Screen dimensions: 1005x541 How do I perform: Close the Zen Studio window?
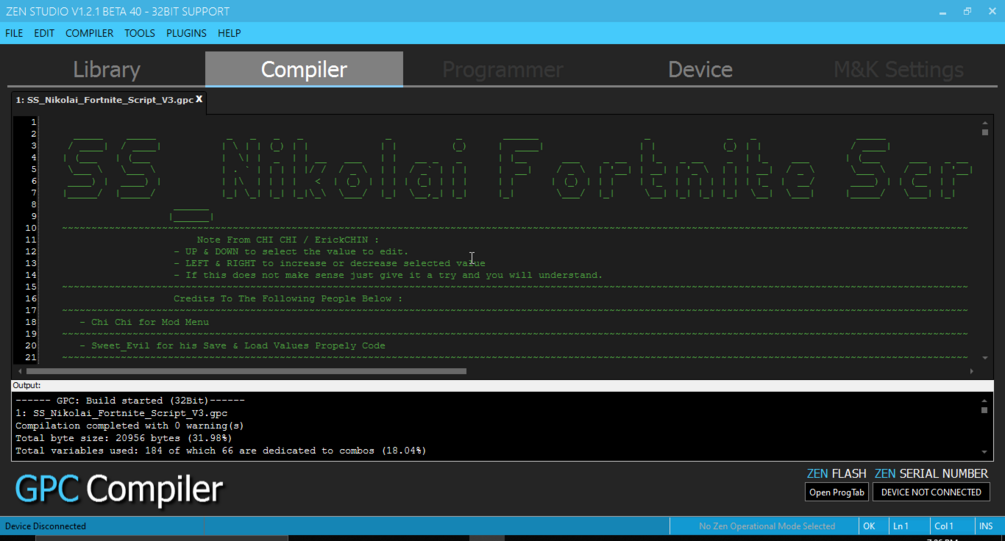point(992,12)
